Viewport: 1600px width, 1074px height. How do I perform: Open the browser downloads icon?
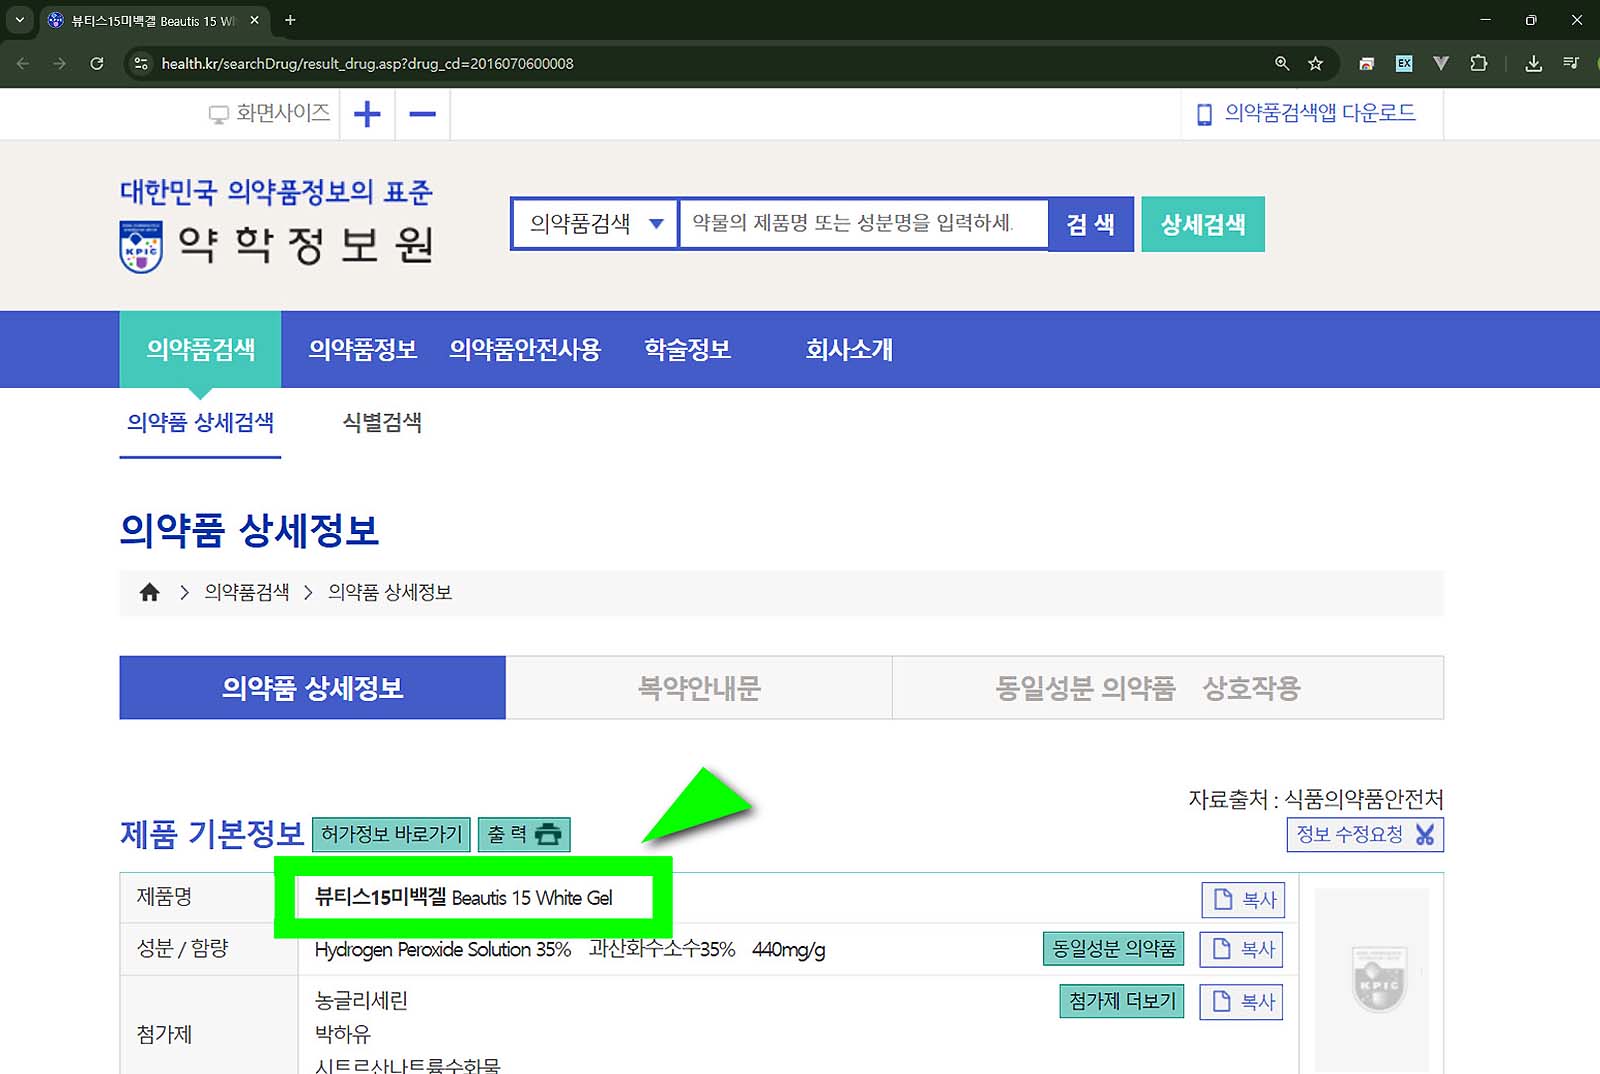point(1532,63)
